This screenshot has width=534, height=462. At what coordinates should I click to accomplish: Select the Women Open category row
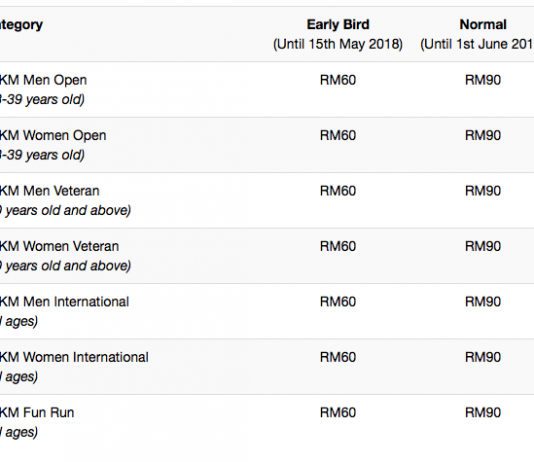coord(267,145)
